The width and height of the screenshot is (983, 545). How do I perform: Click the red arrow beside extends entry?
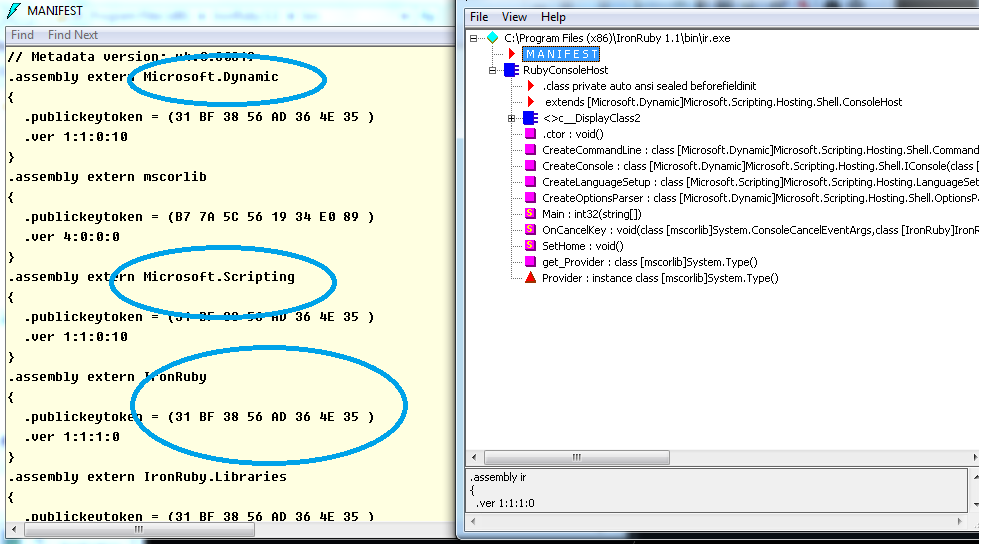[532, 102]
